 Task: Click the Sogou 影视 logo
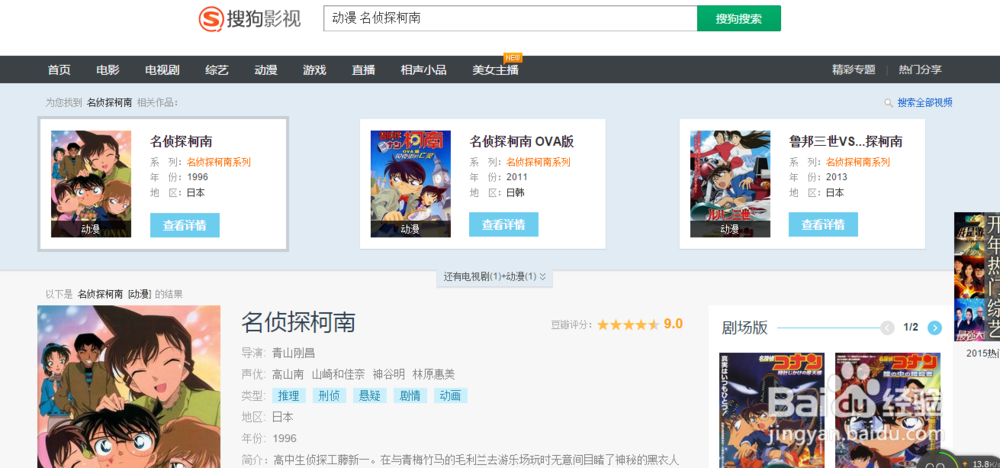[x=249, y=18]
